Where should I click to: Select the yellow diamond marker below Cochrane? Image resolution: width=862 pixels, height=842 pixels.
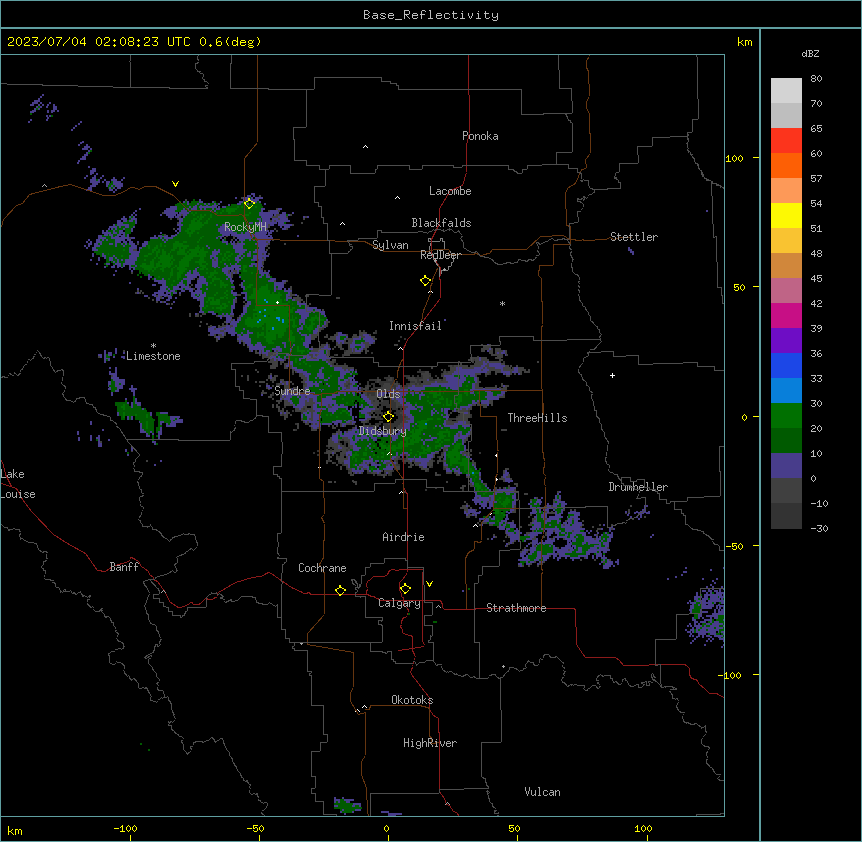(x=340, y=590)
